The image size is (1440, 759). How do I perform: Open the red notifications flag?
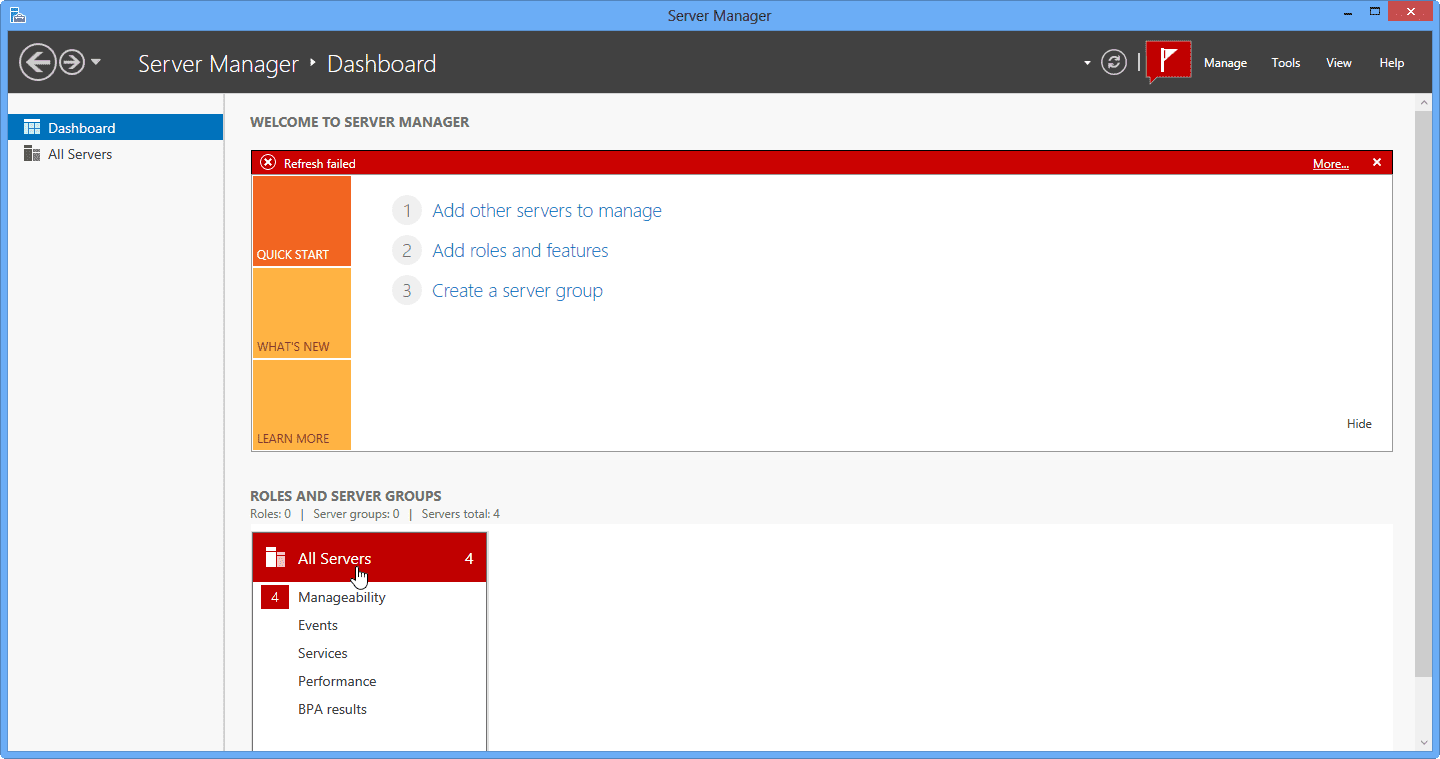(1168, 61)
